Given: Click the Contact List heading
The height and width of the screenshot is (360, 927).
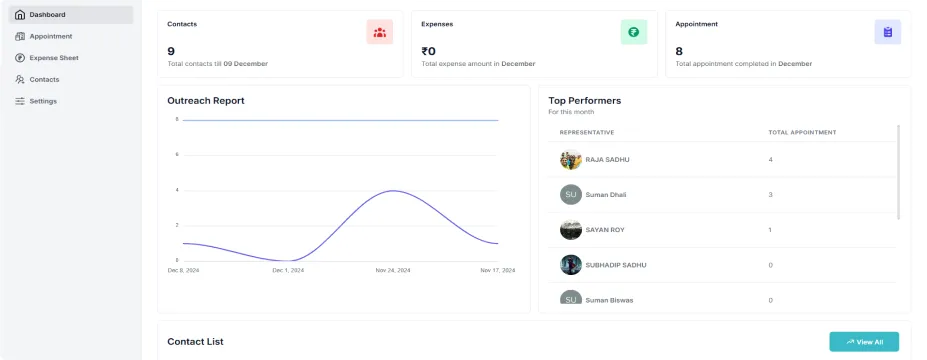Looking at the screenshot, I should tap(195, 342).
